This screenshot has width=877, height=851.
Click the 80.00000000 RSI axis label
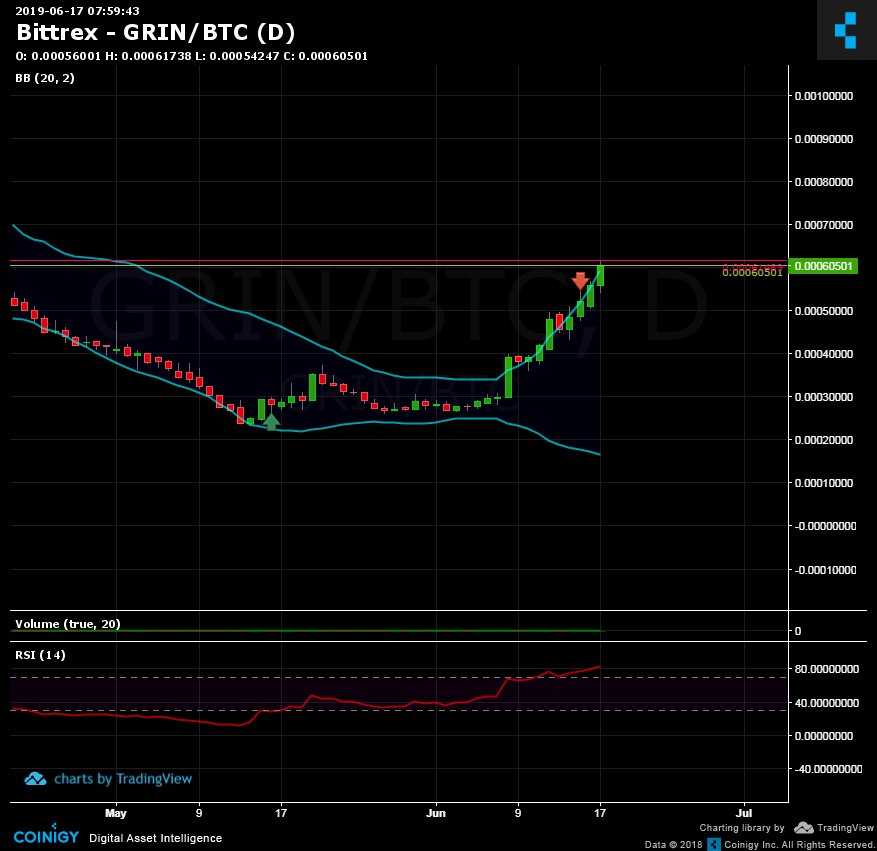point(826,669)
